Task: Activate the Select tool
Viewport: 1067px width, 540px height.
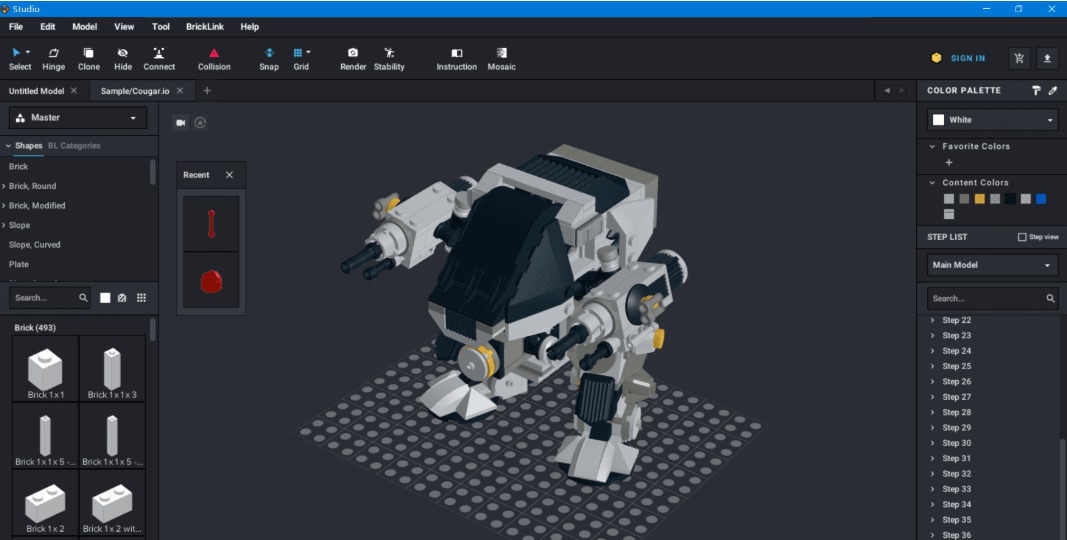Action: pyautogui.click(x=20, y=59)
